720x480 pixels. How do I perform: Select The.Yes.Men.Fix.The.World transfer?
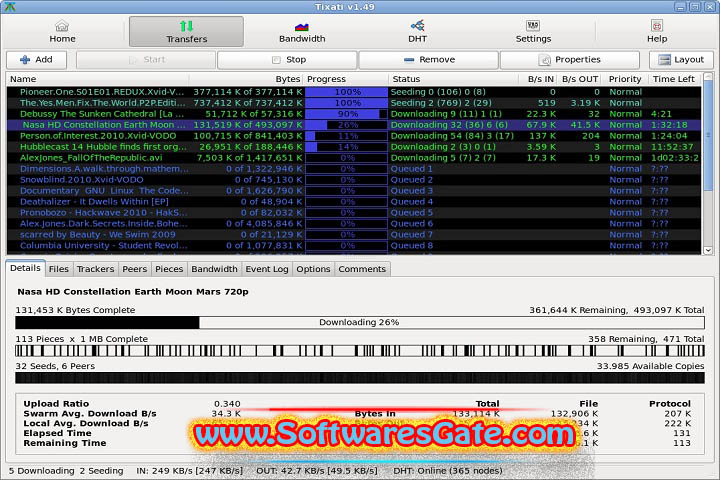pyautogui.click(x=354, y=103)
